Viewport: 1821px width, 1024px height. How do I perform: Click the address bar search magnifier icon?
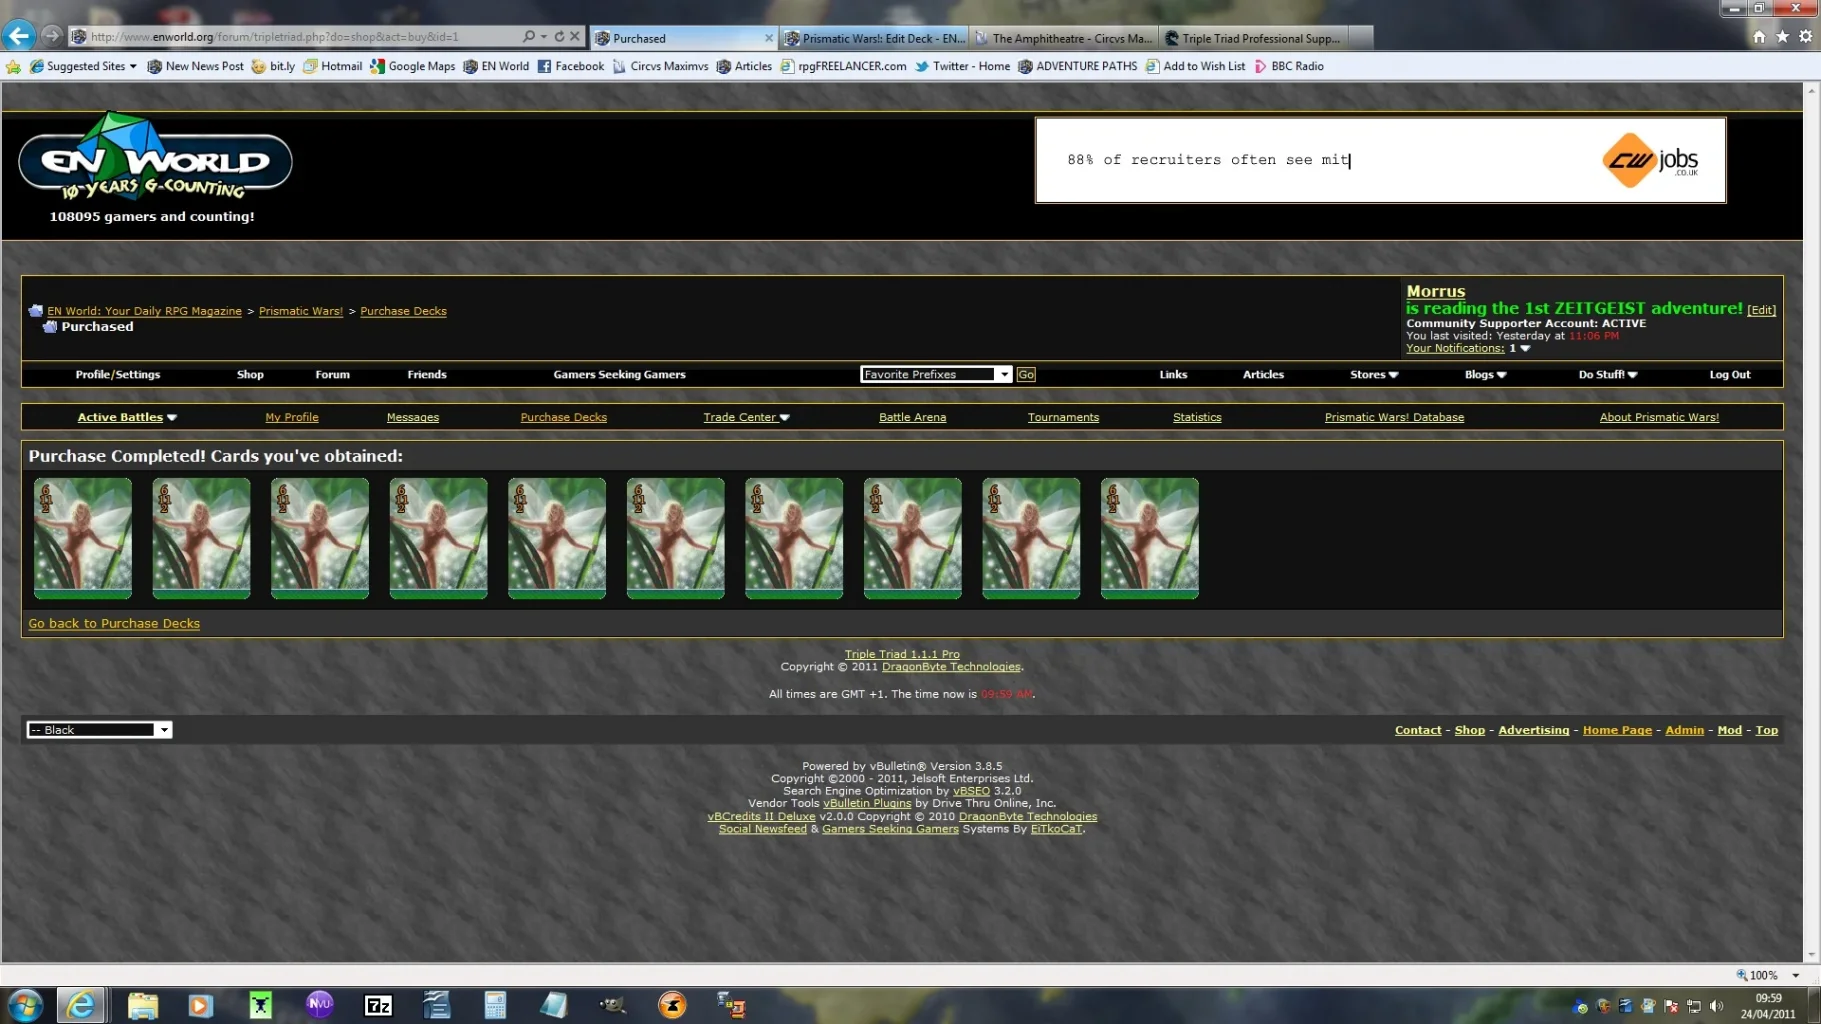pos(529,36)
